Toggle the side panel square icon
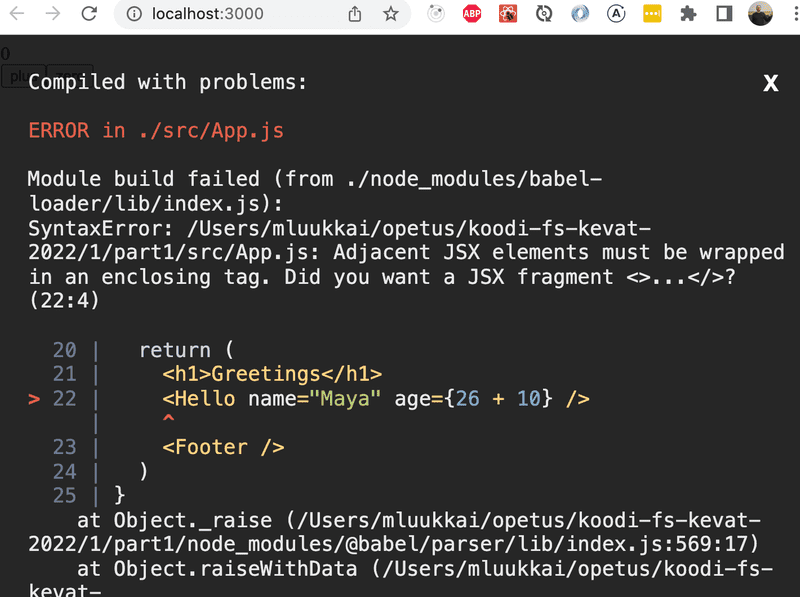This screenshot has width=800, height=597. coord(724,14)
